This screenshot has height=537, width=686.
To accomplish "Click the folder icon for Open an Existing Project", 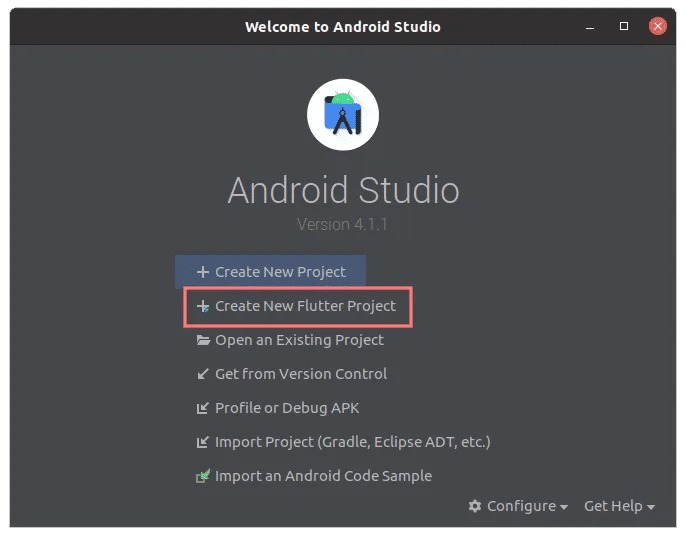I will click(203, 340).
